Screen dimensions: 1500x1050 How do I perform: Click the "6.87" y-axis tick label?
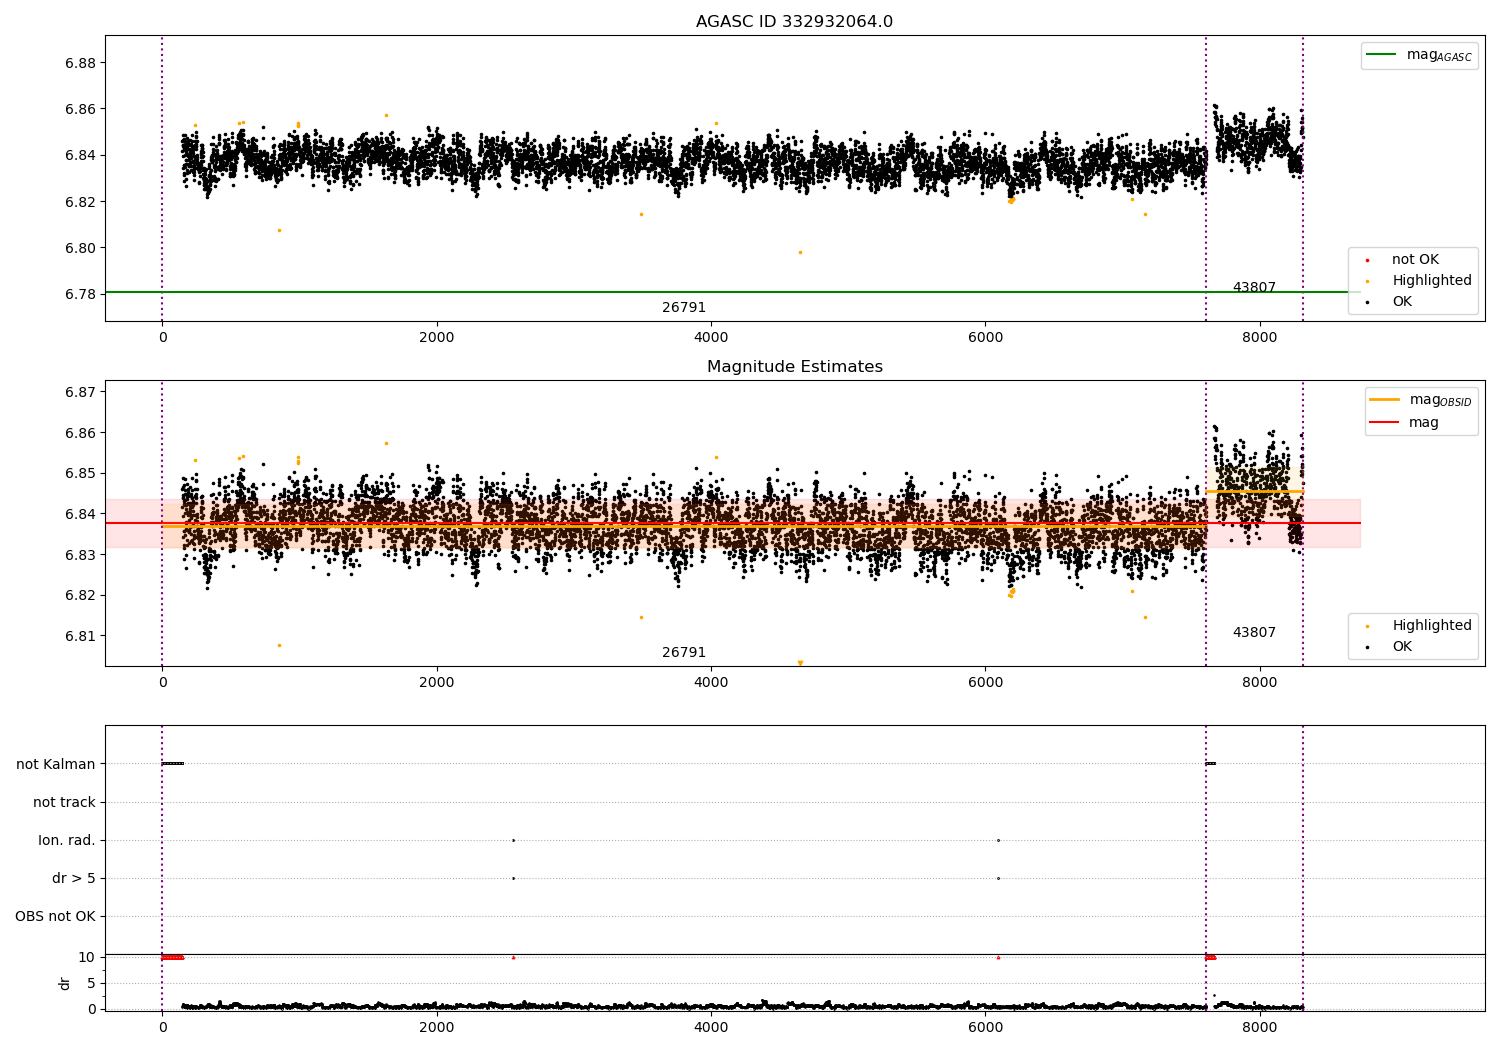pyautogui.click(x=80, y=392)
